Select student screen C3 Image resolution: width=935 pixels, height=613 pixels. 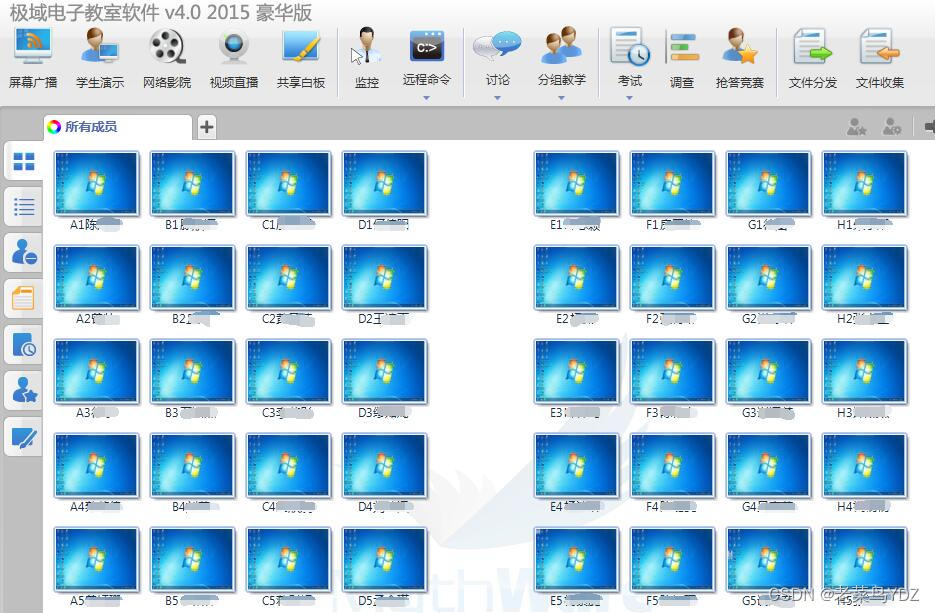click(x=288, y=372)
